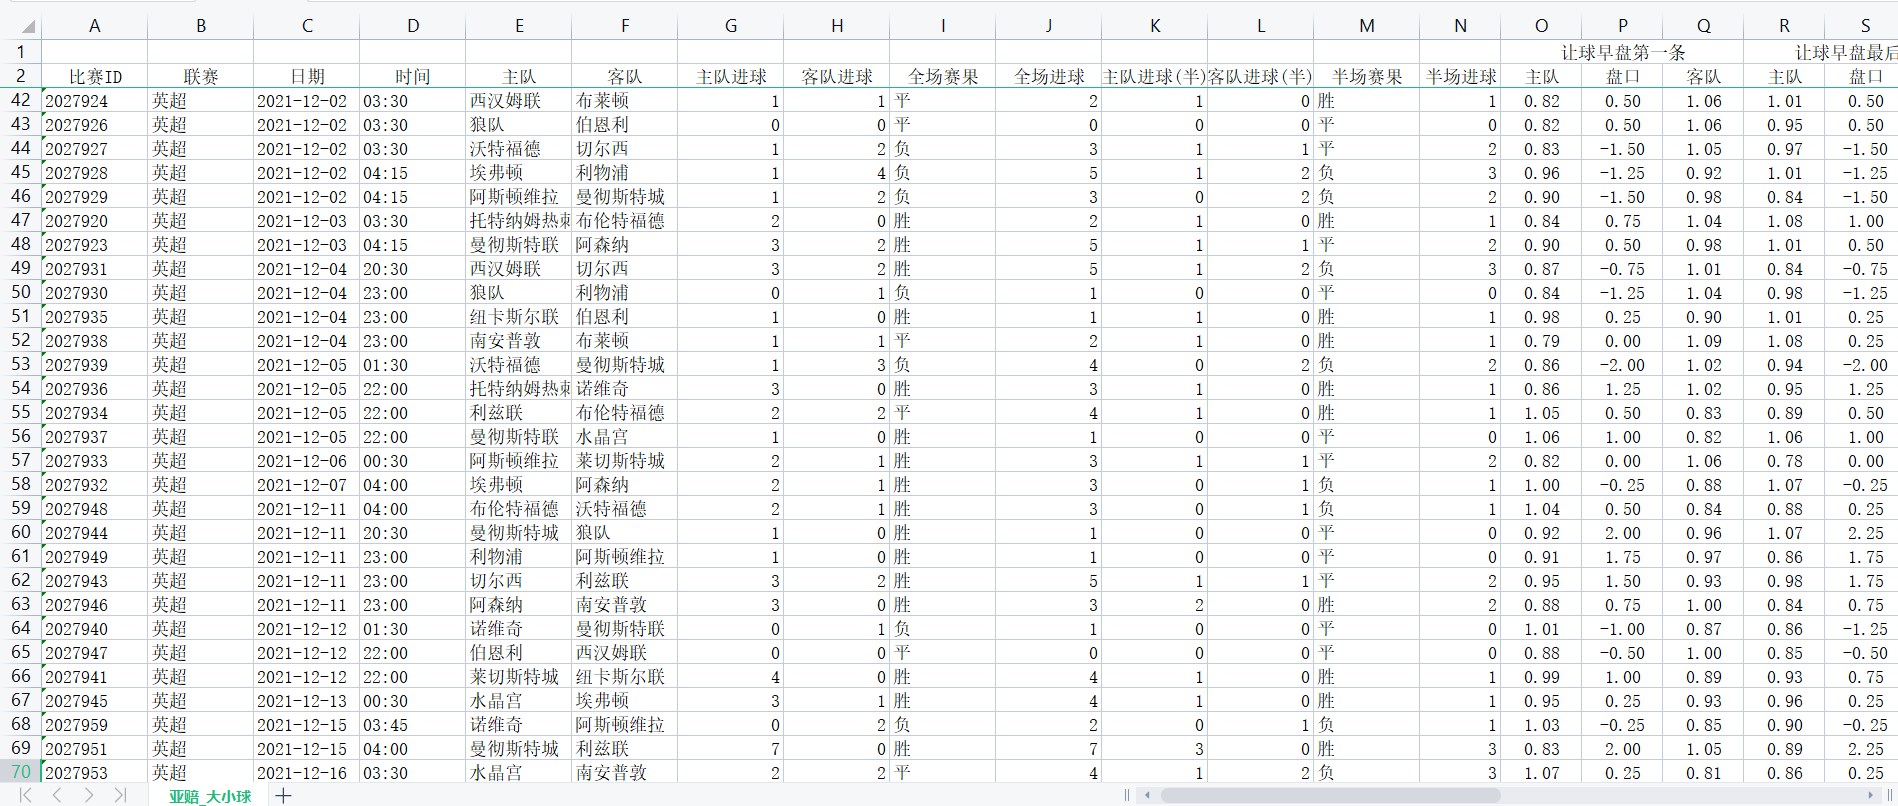
Task: Click home team cell 纽卡斯尔联 in row 51
Action: [x=519, y=317]
